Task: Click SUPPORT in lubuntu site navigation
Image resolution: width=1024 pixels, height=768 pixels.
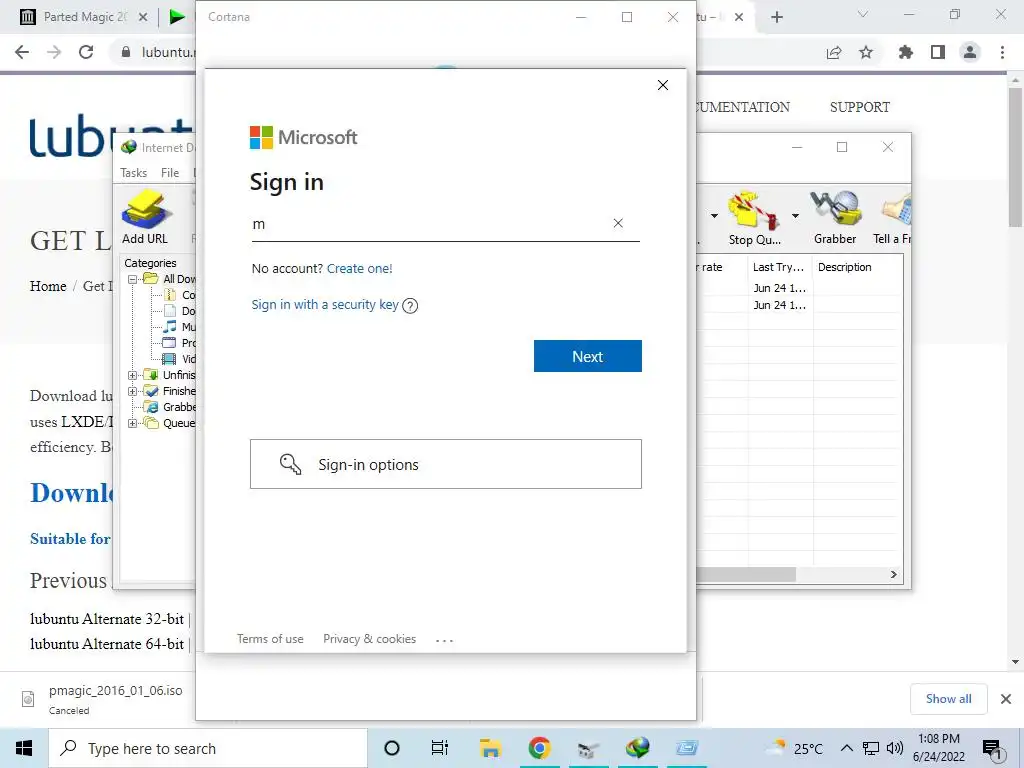Action: point(859,107)
